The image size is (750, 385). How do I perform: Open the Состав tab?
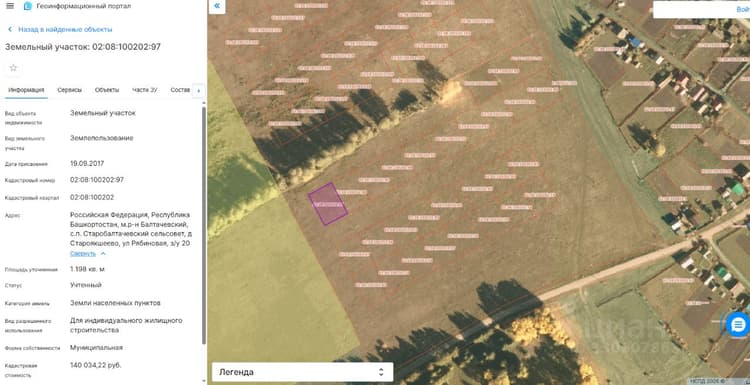(x=180, y=90)
